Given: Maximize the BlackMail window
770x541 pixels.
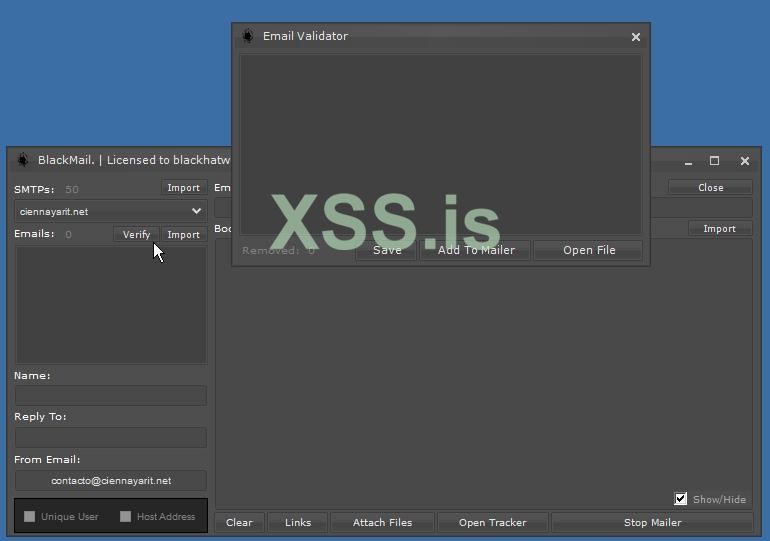Looking at the screenshot, I should tap(715, 161).
